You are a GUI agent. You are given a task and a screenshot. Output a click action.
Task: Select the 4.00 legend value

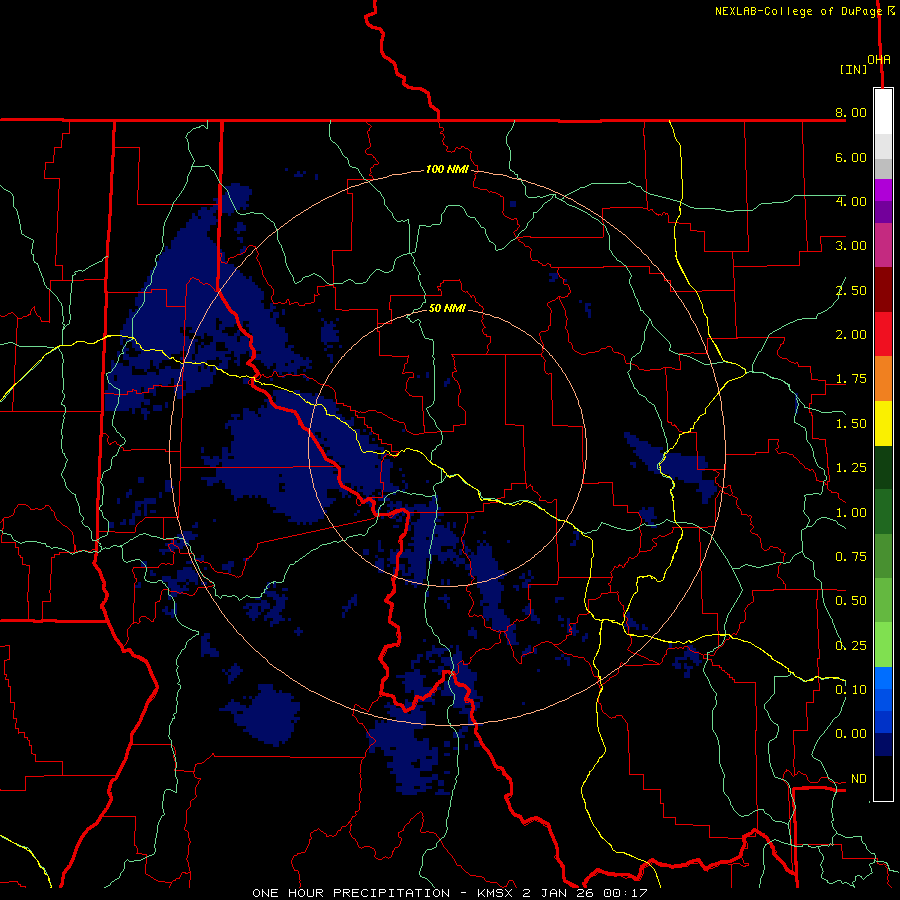[x=851, y=201]
